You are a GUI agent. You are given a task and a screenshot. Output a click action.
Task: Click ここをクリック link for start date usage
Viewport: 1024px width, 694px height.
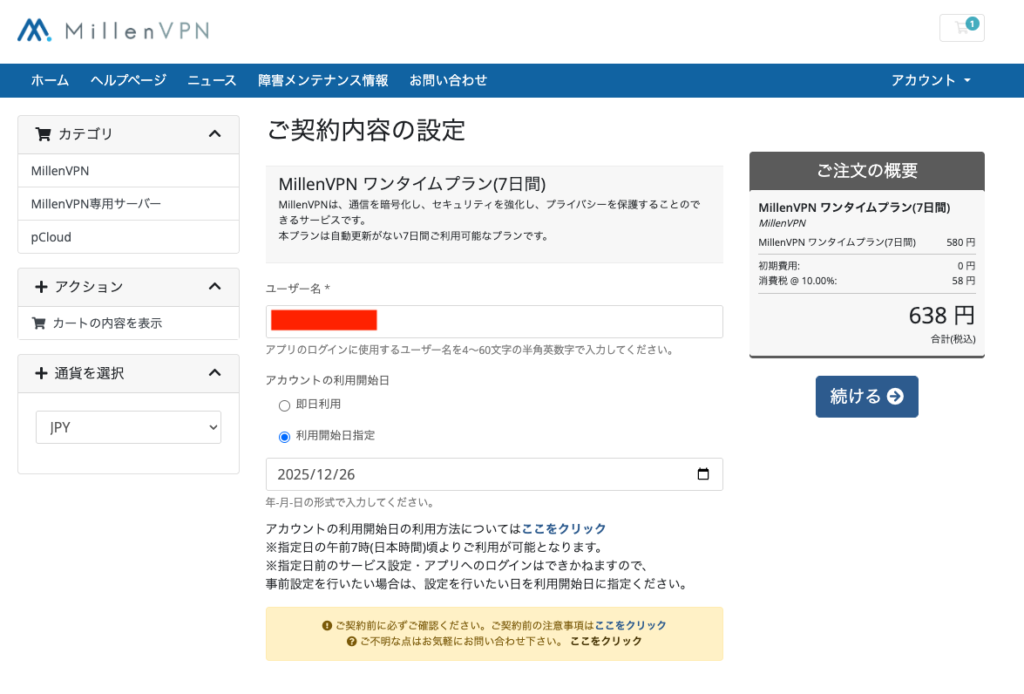(564, 528)
